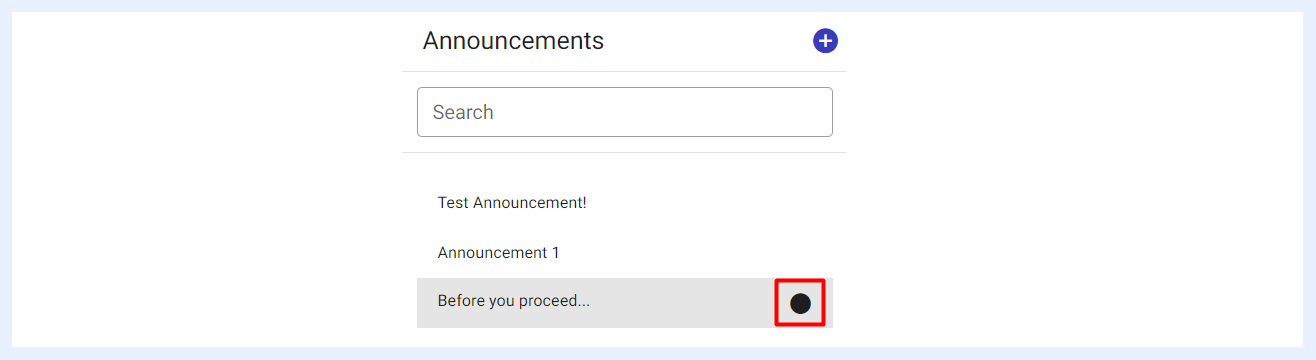Image resolution: width=1316 pixels, height=360 pixels.
Task: Click the round blue plus beside Announcements
Action: tap(825, 41)
